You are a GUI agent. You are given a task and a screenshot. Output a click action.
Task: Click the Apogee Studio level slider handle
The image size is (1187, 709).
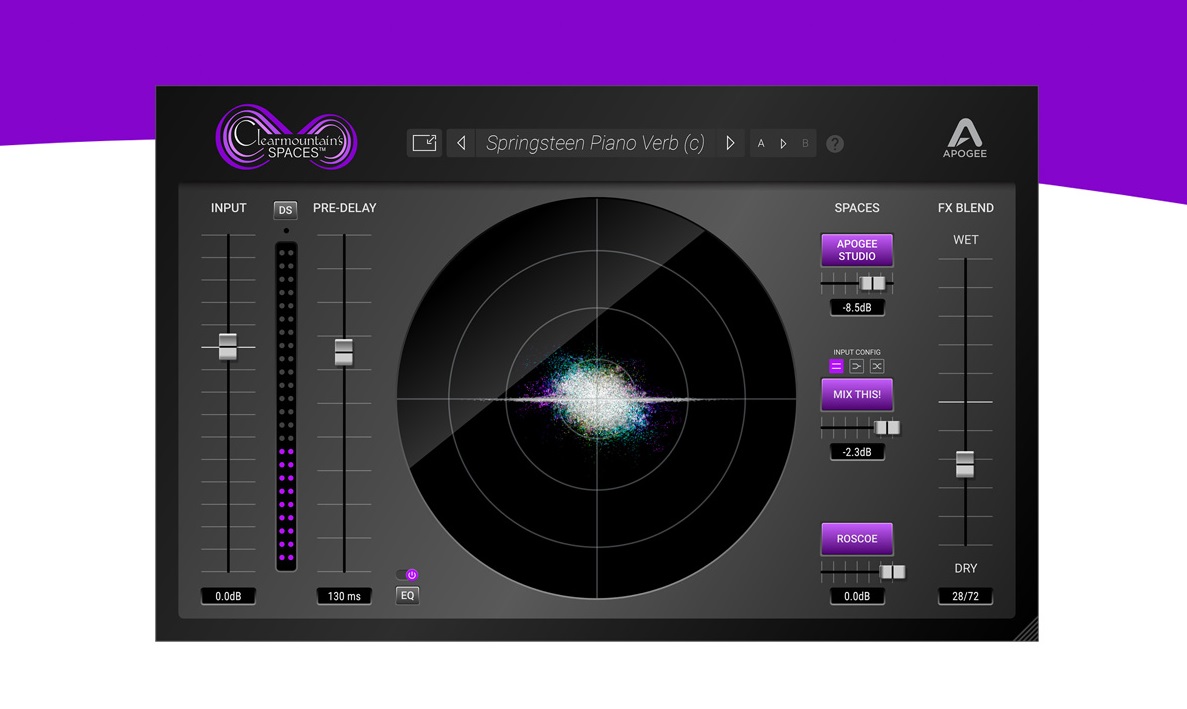point(872,283)
